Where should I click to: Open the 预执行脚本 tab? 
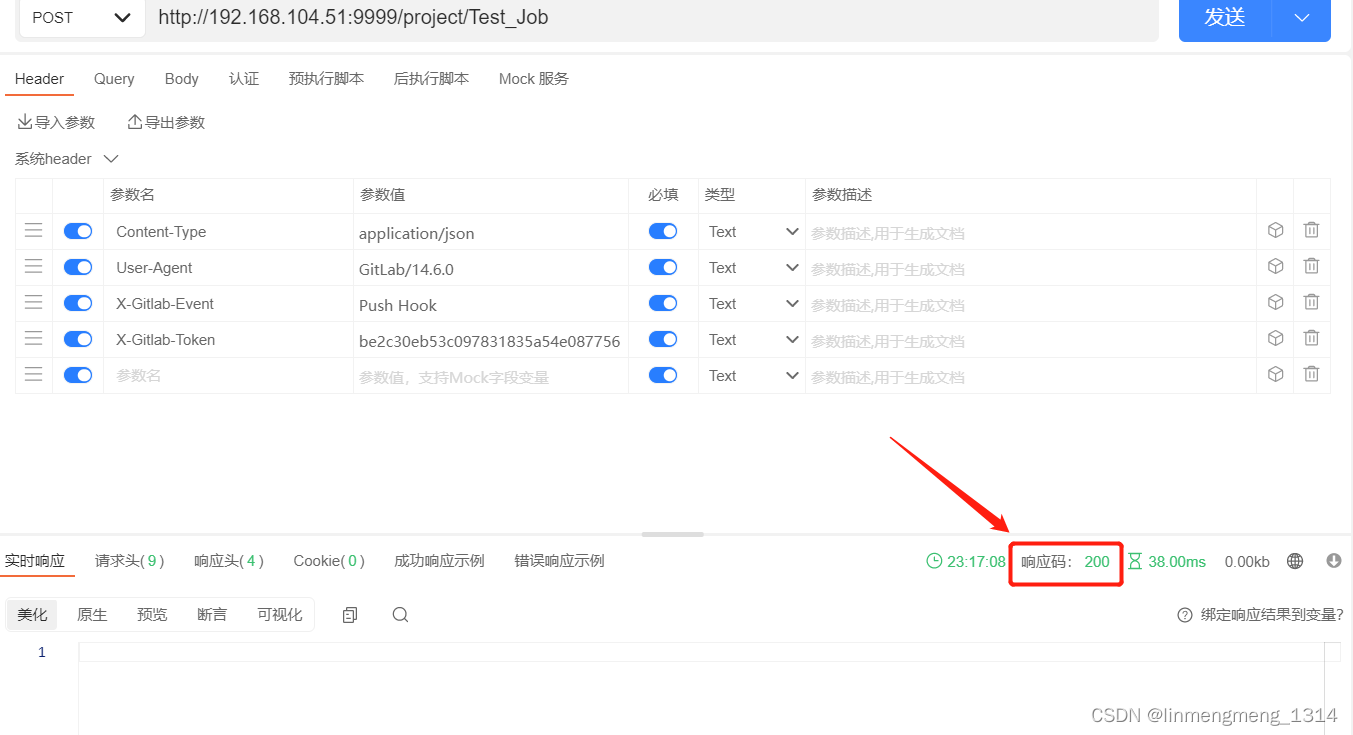(326, 79)
